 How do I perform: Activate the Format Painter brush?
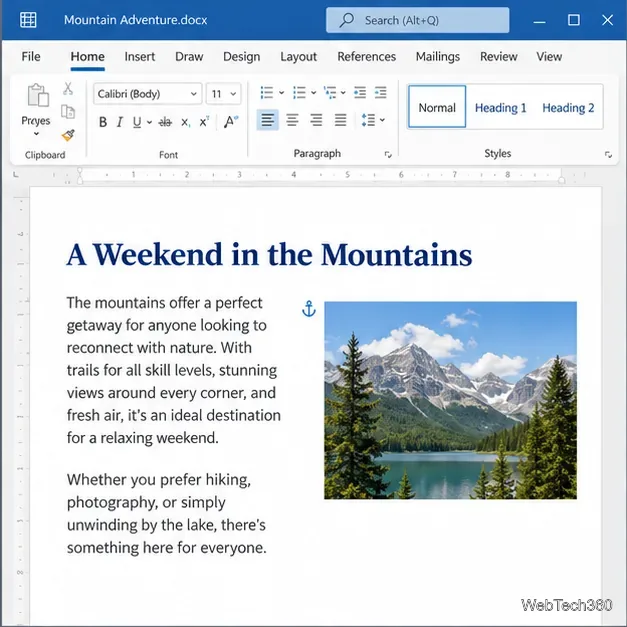[68, 135]
